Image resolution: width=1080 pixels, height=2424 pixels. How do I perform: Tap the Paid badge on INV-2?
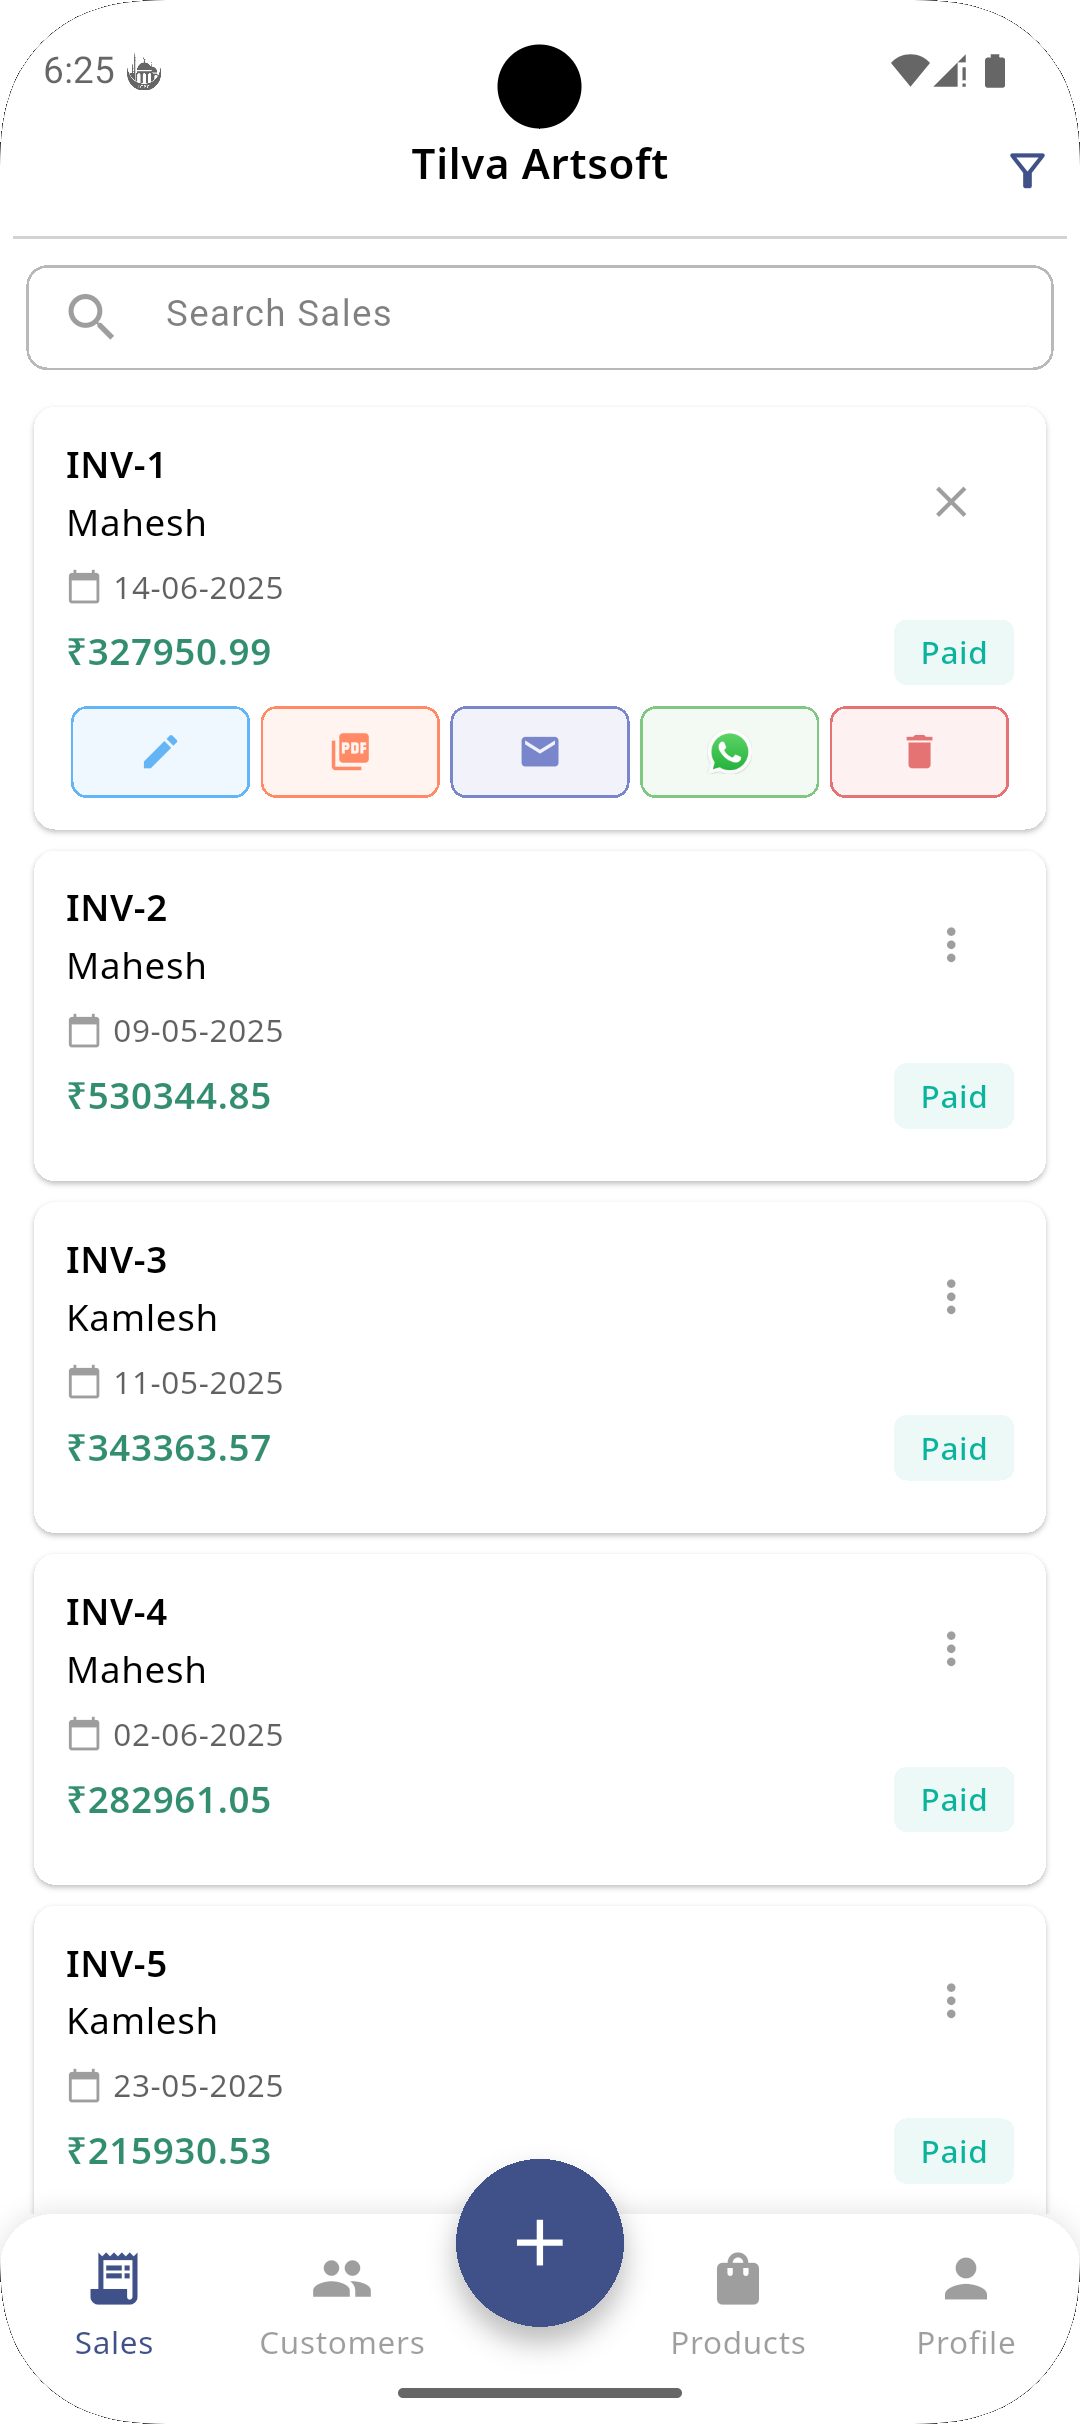tap(954, 1096)
